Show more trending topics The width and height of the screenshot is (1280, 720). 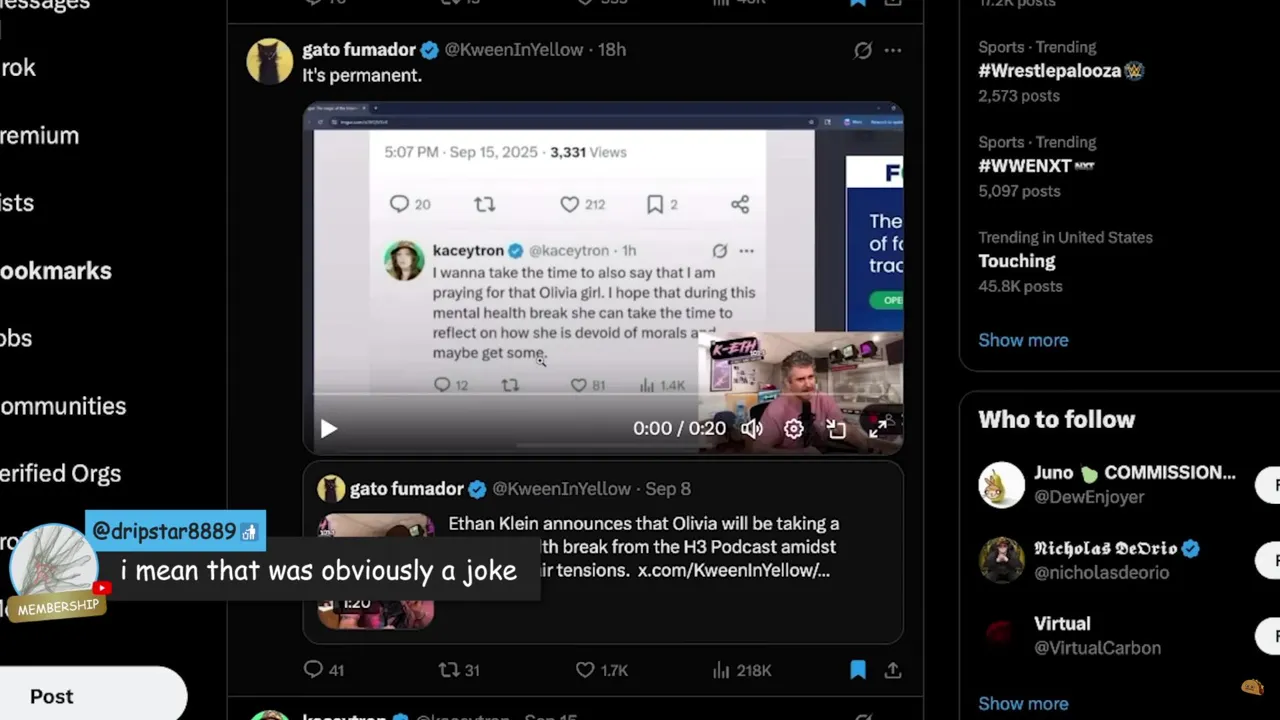(1023, 340)
